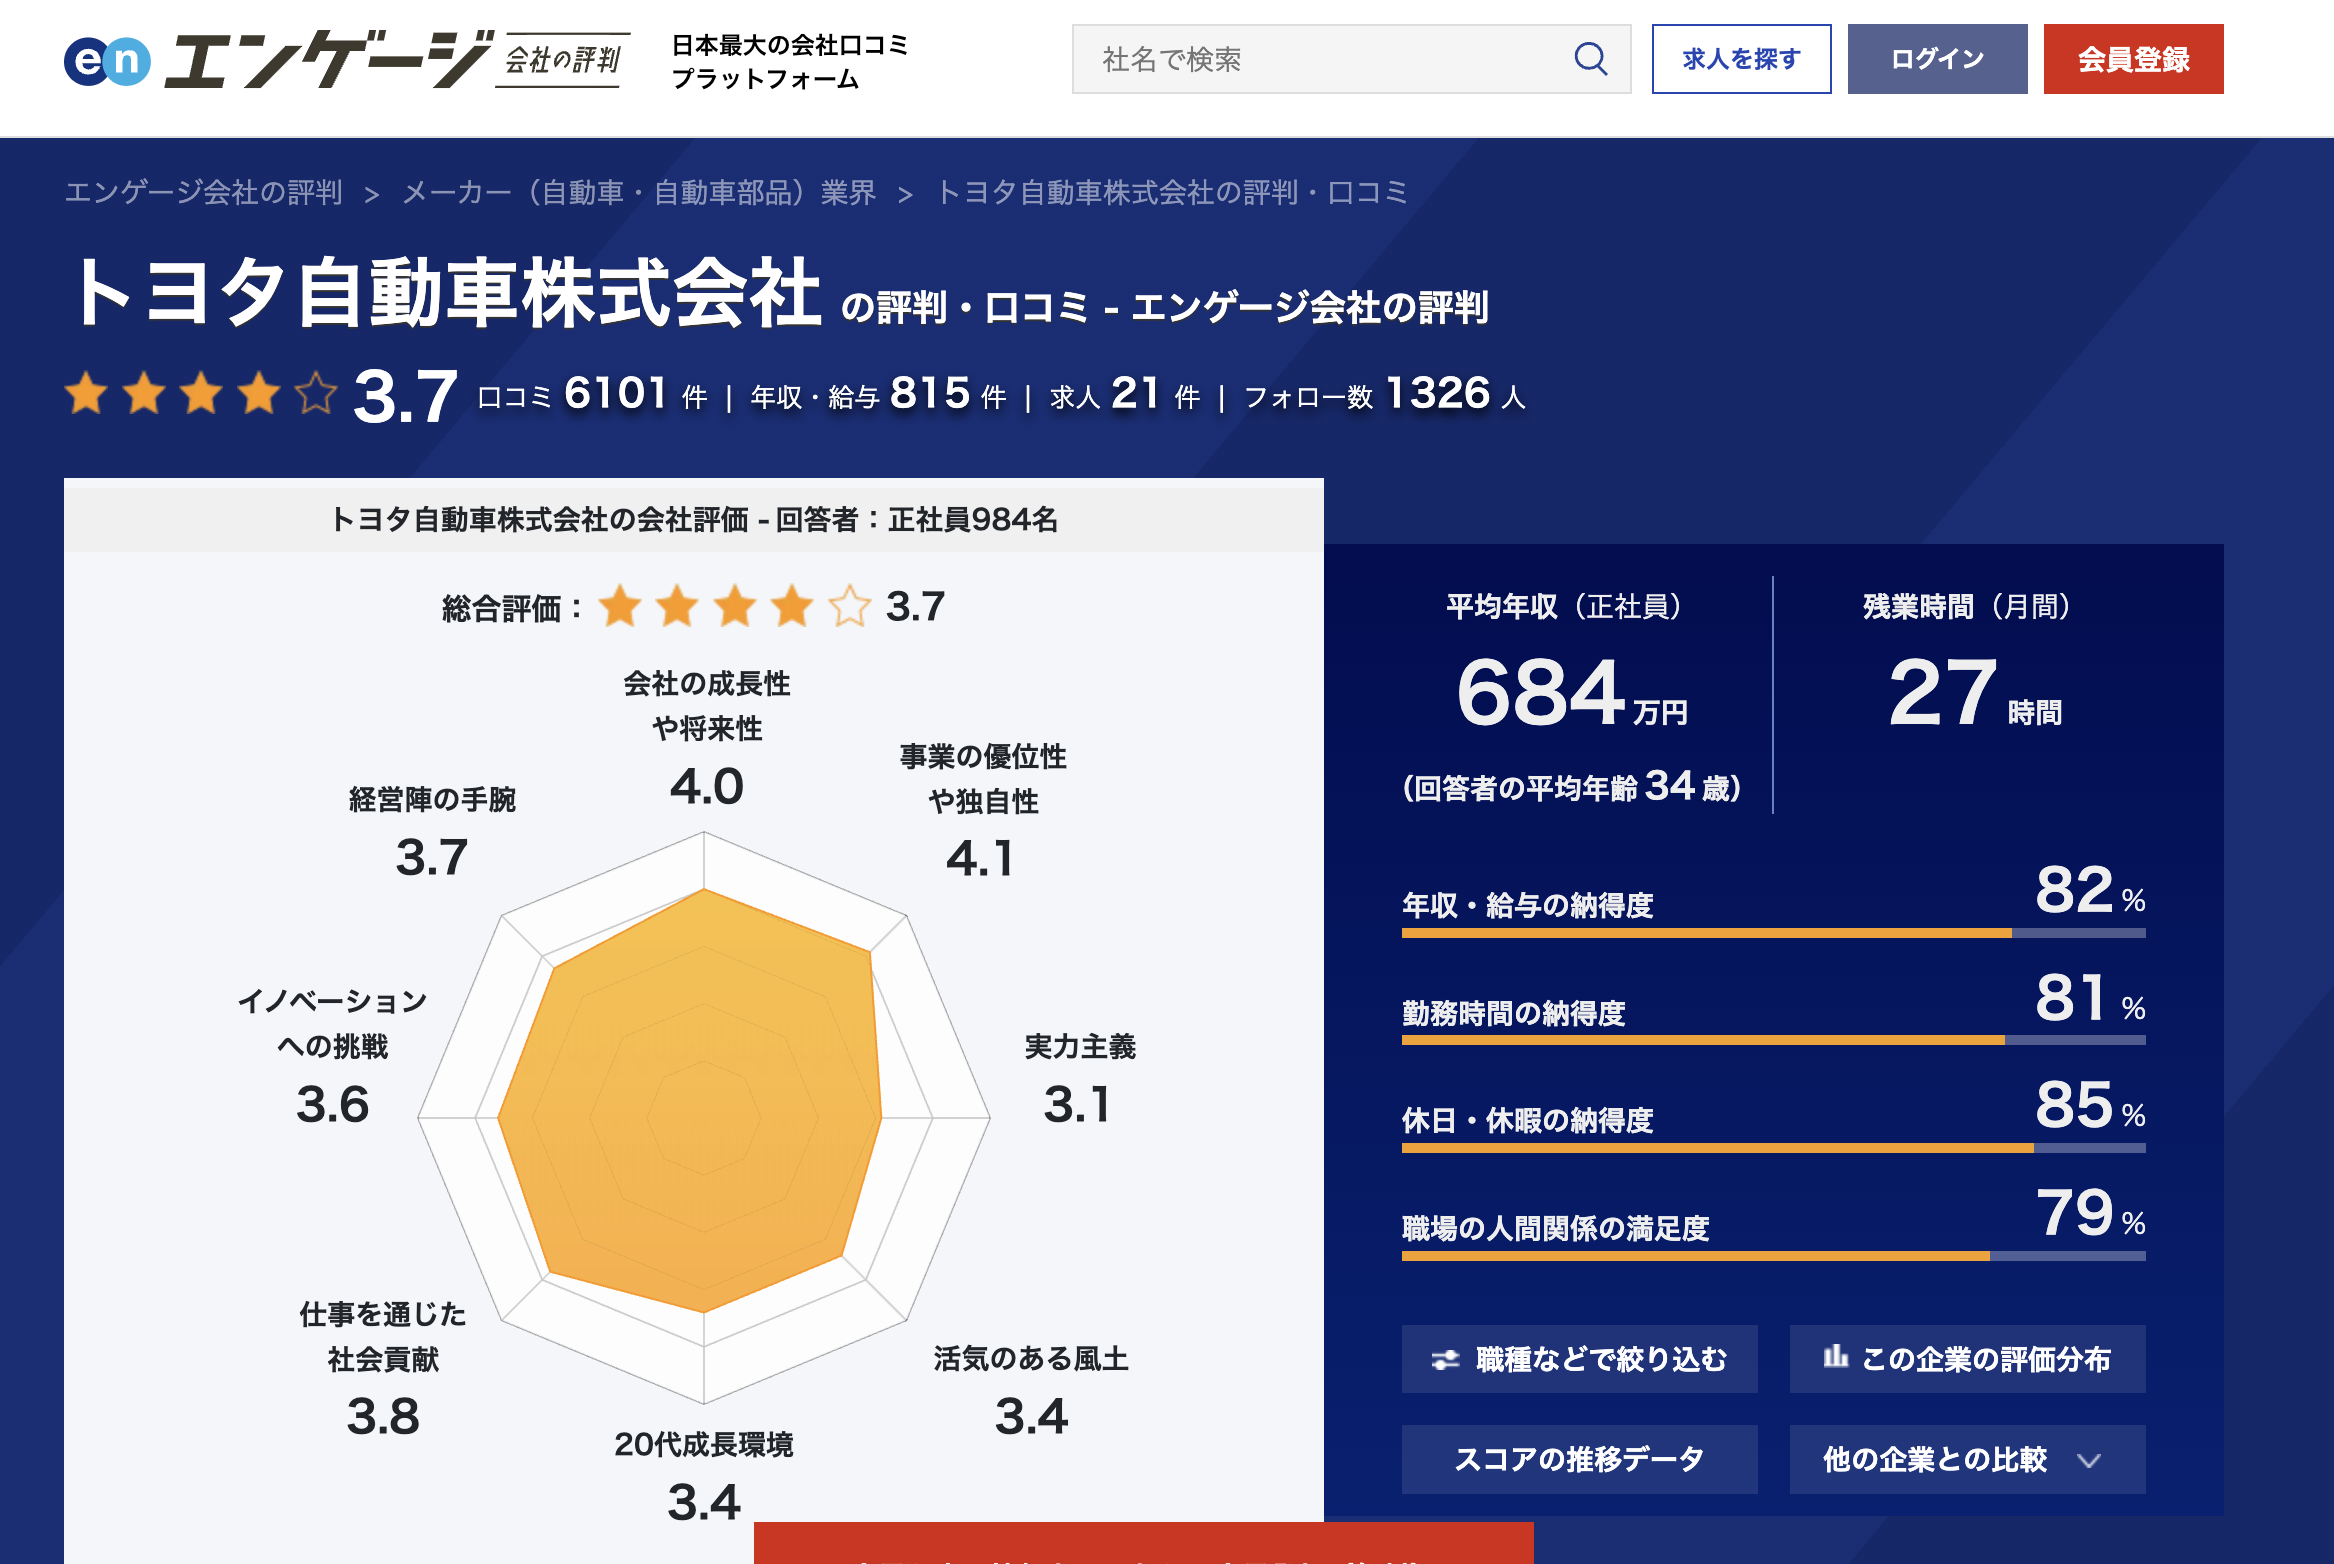Click the 求人 21 件 count
Screen dimensions: 2334x1564
pos(1125,394)
